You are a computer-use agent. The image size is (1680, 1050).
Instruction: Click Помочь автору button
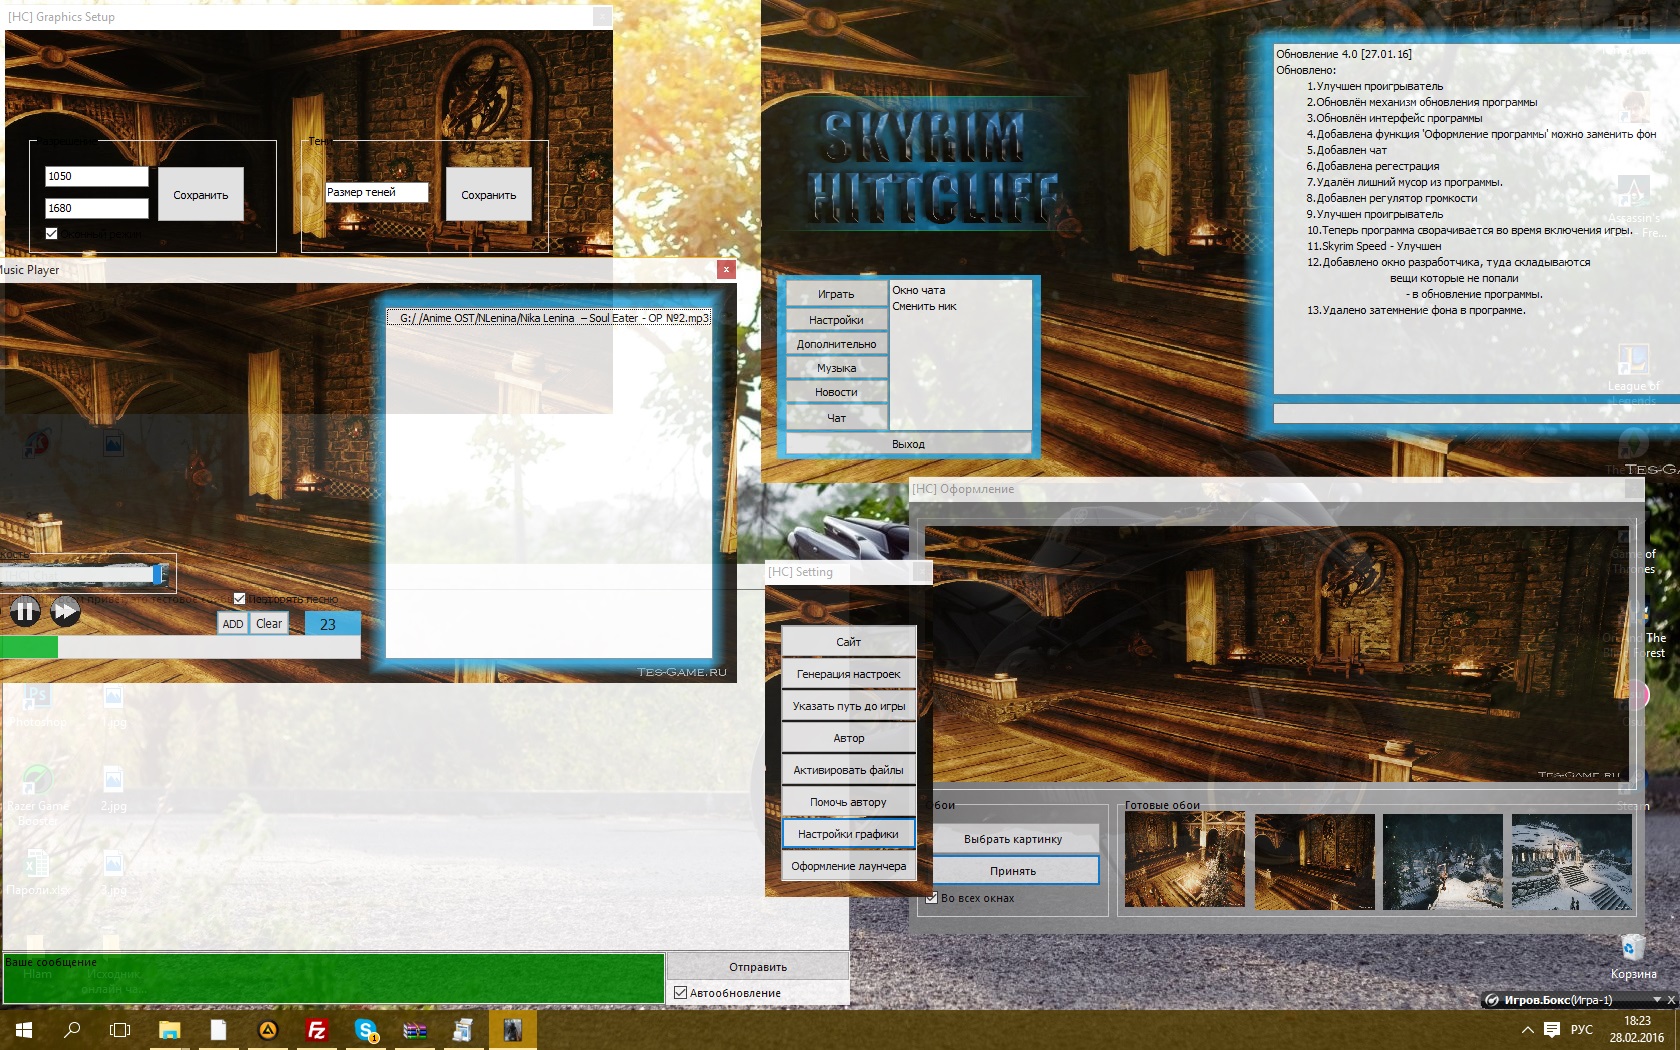[x=848, y=802]
